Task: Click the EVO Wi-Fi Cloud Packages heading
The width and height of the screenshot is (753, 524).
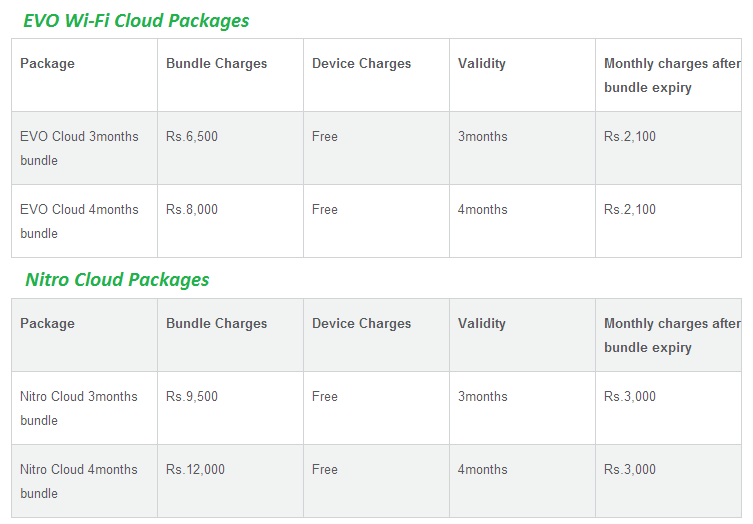Action: pyautogui.click(x=136, y=21)
